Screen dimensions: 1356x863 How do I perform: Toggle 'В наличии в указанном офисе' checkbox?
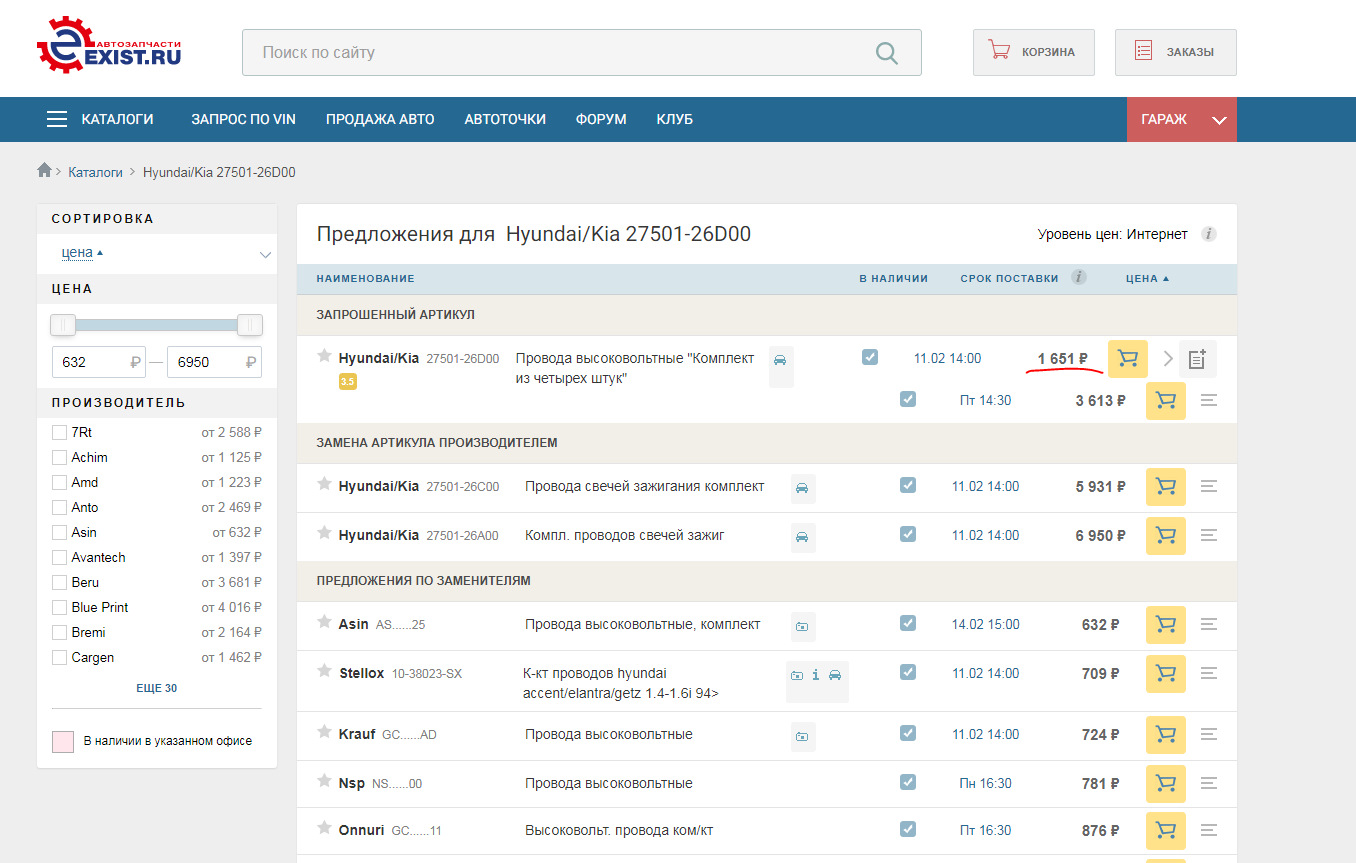point(63,741)
